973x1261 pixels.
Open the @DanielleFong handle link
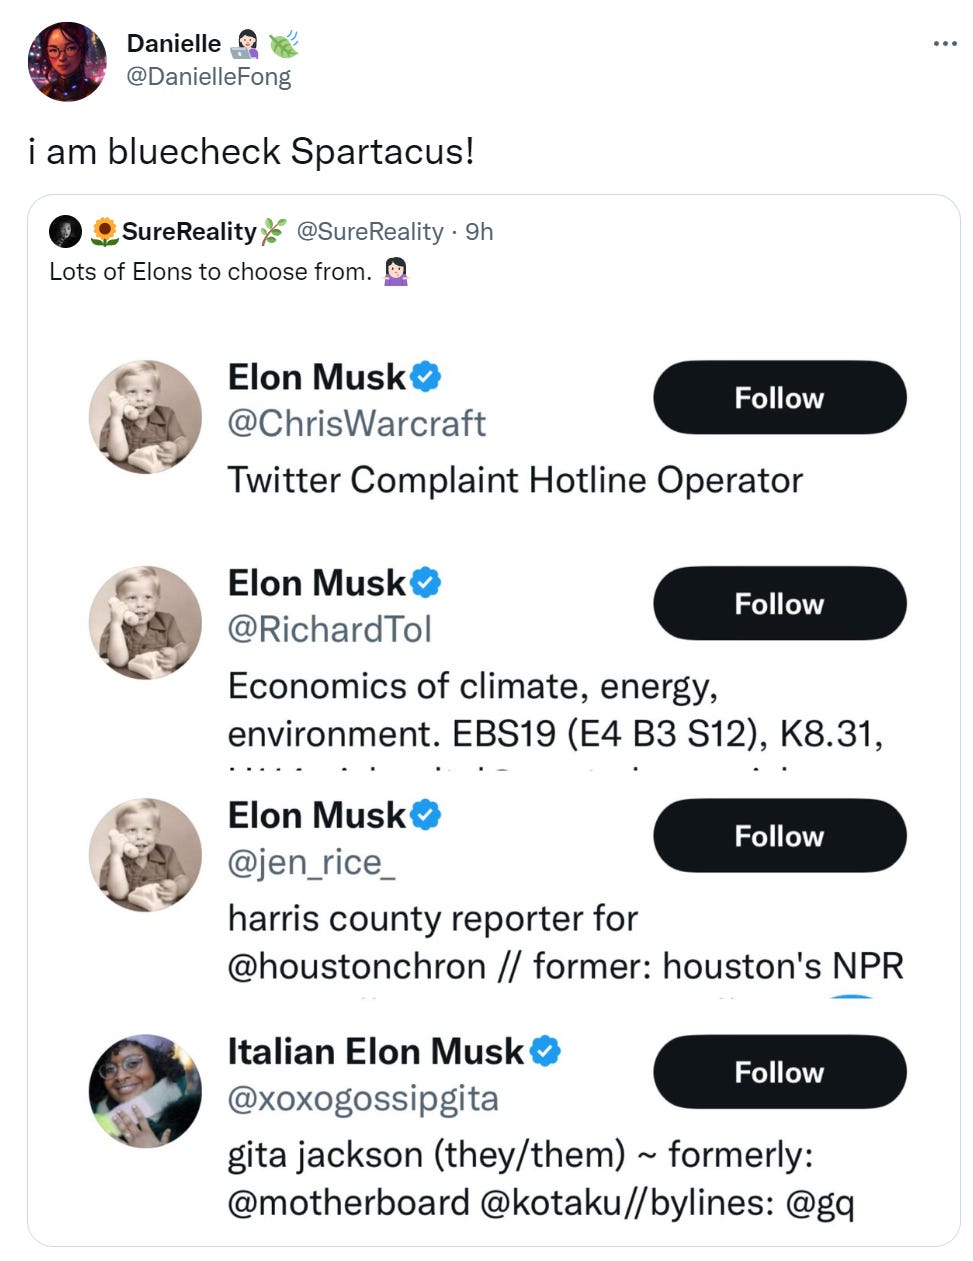click(209, 77)
